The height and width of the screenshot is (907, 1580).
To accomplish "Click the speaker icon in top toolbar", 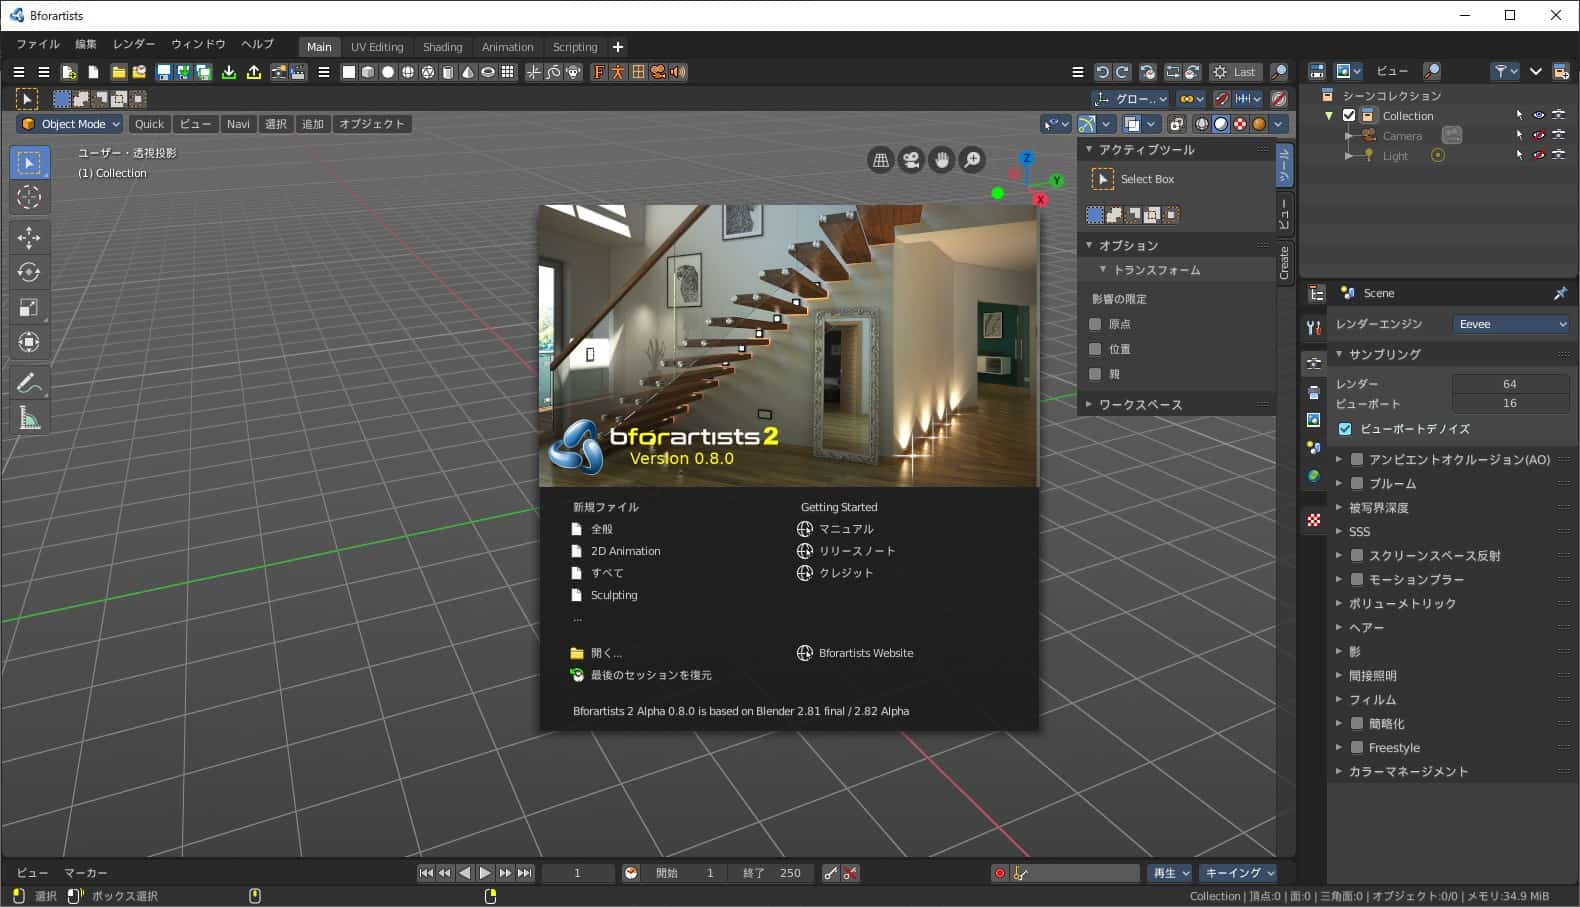I will click(678, 72).
